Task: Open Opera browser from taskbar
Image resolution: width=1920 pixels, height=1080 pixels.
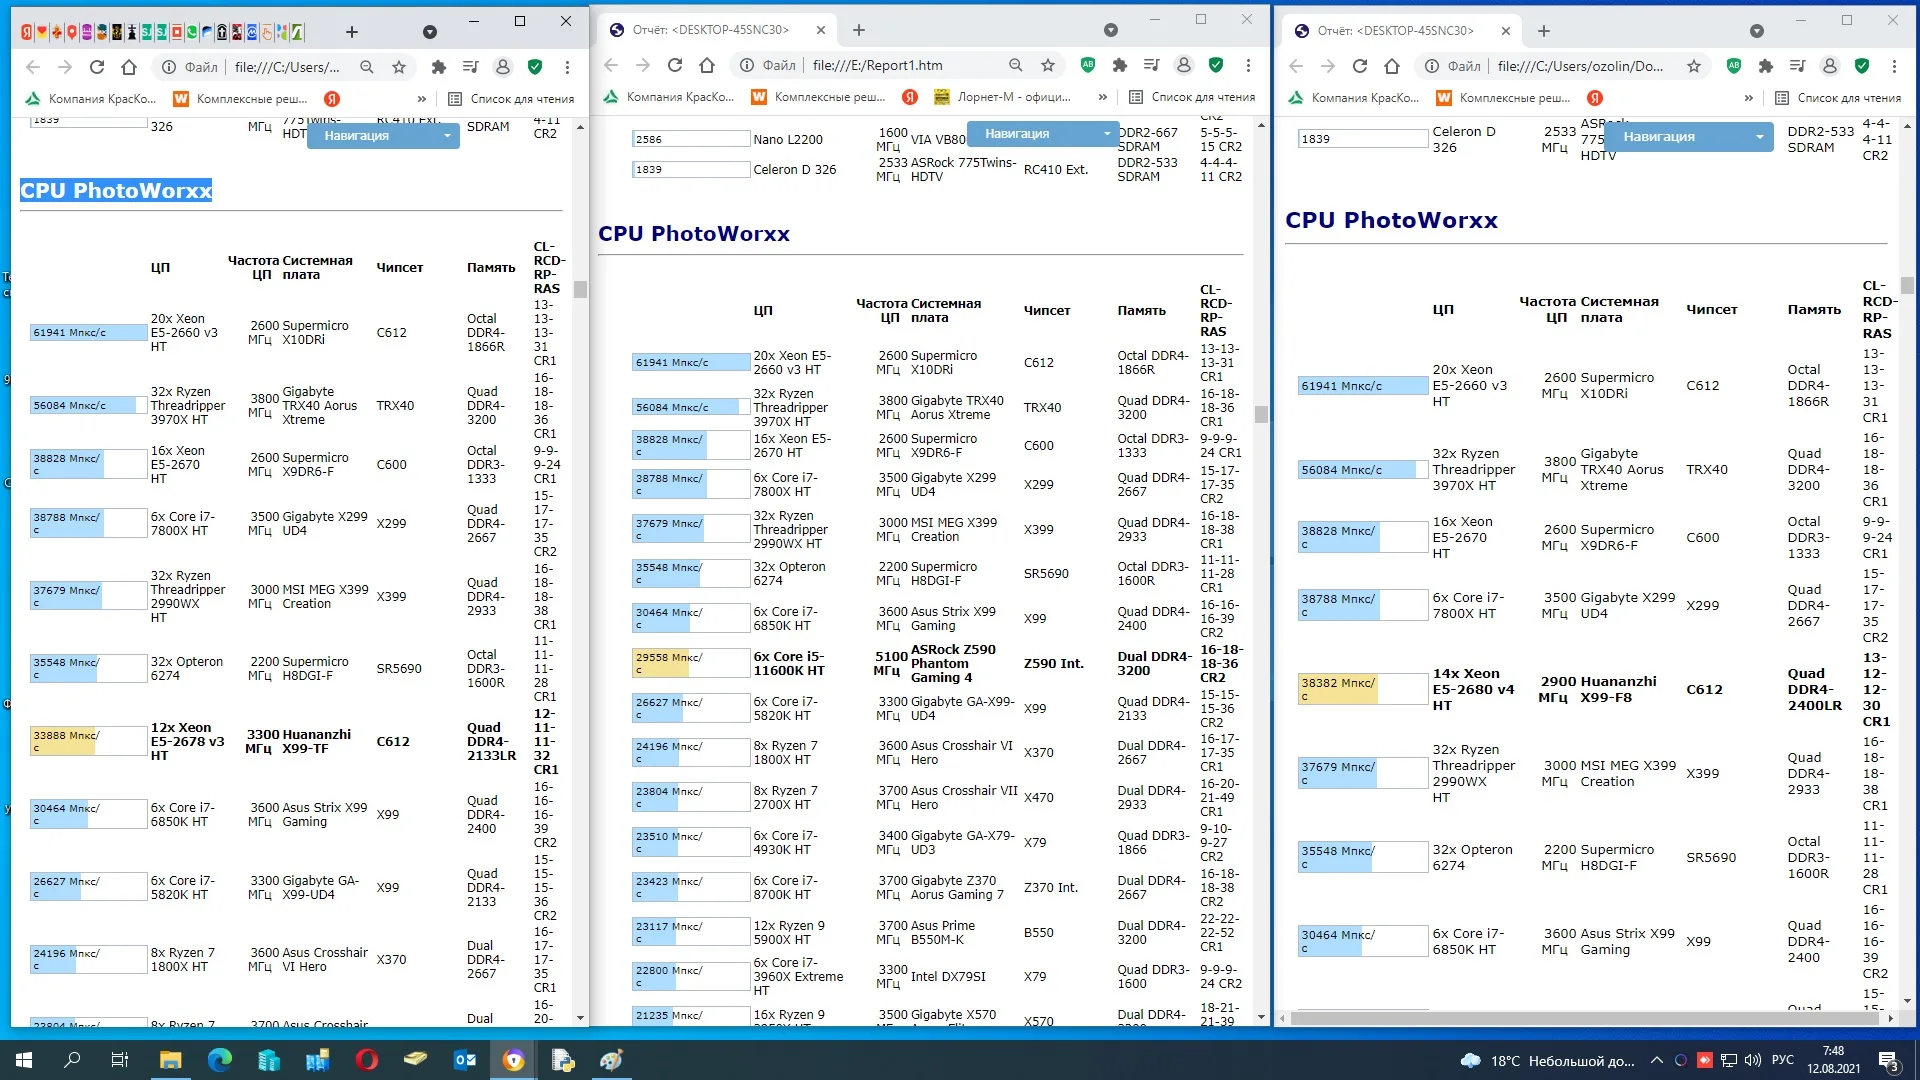Action: [367, 1060]
